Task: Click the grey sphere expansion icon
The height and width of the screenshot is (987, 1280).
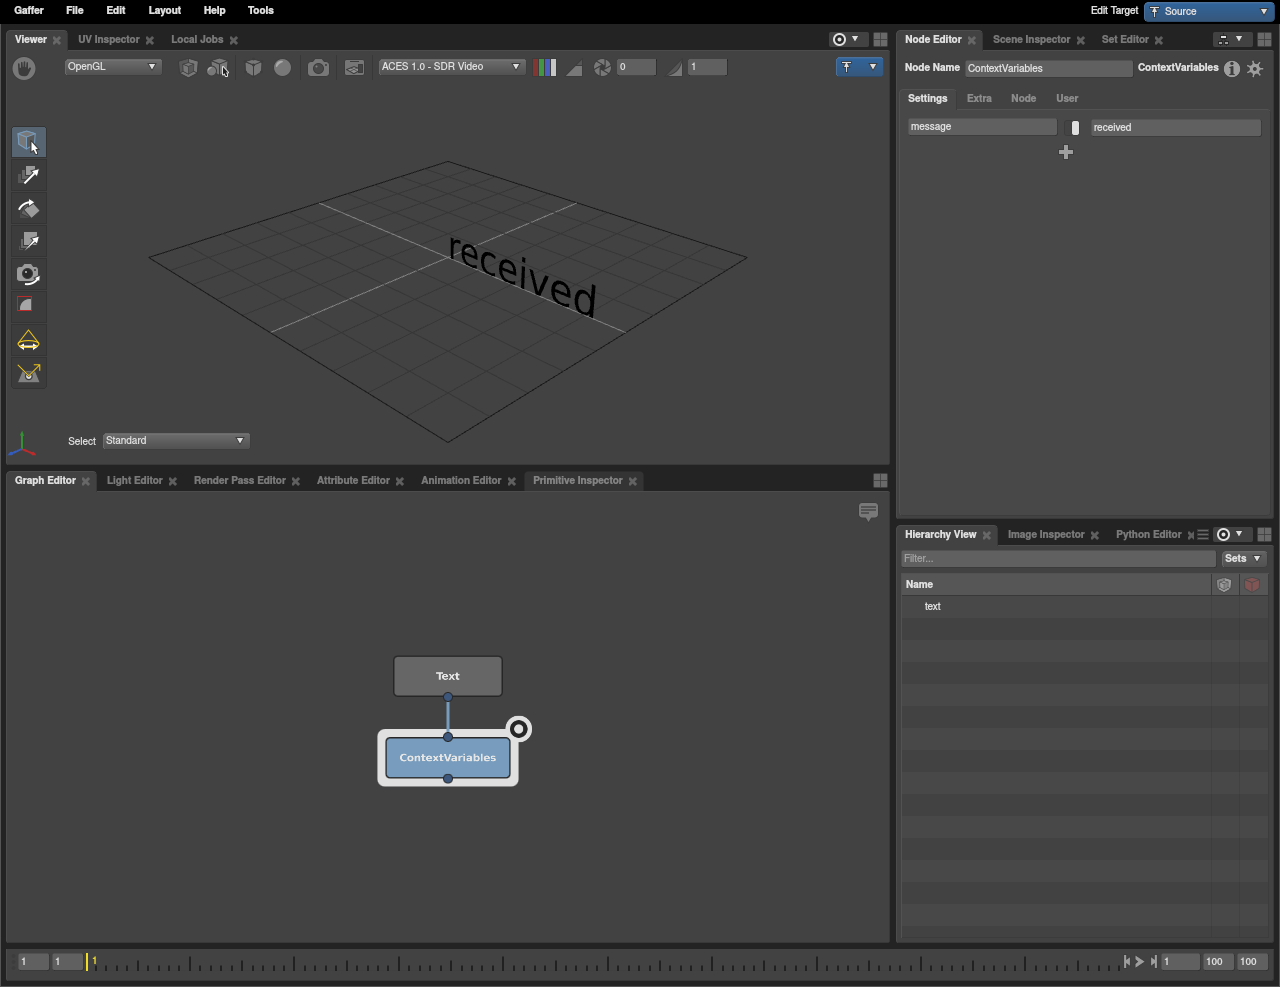Action: pyautogui.click(x=283, y=67)
